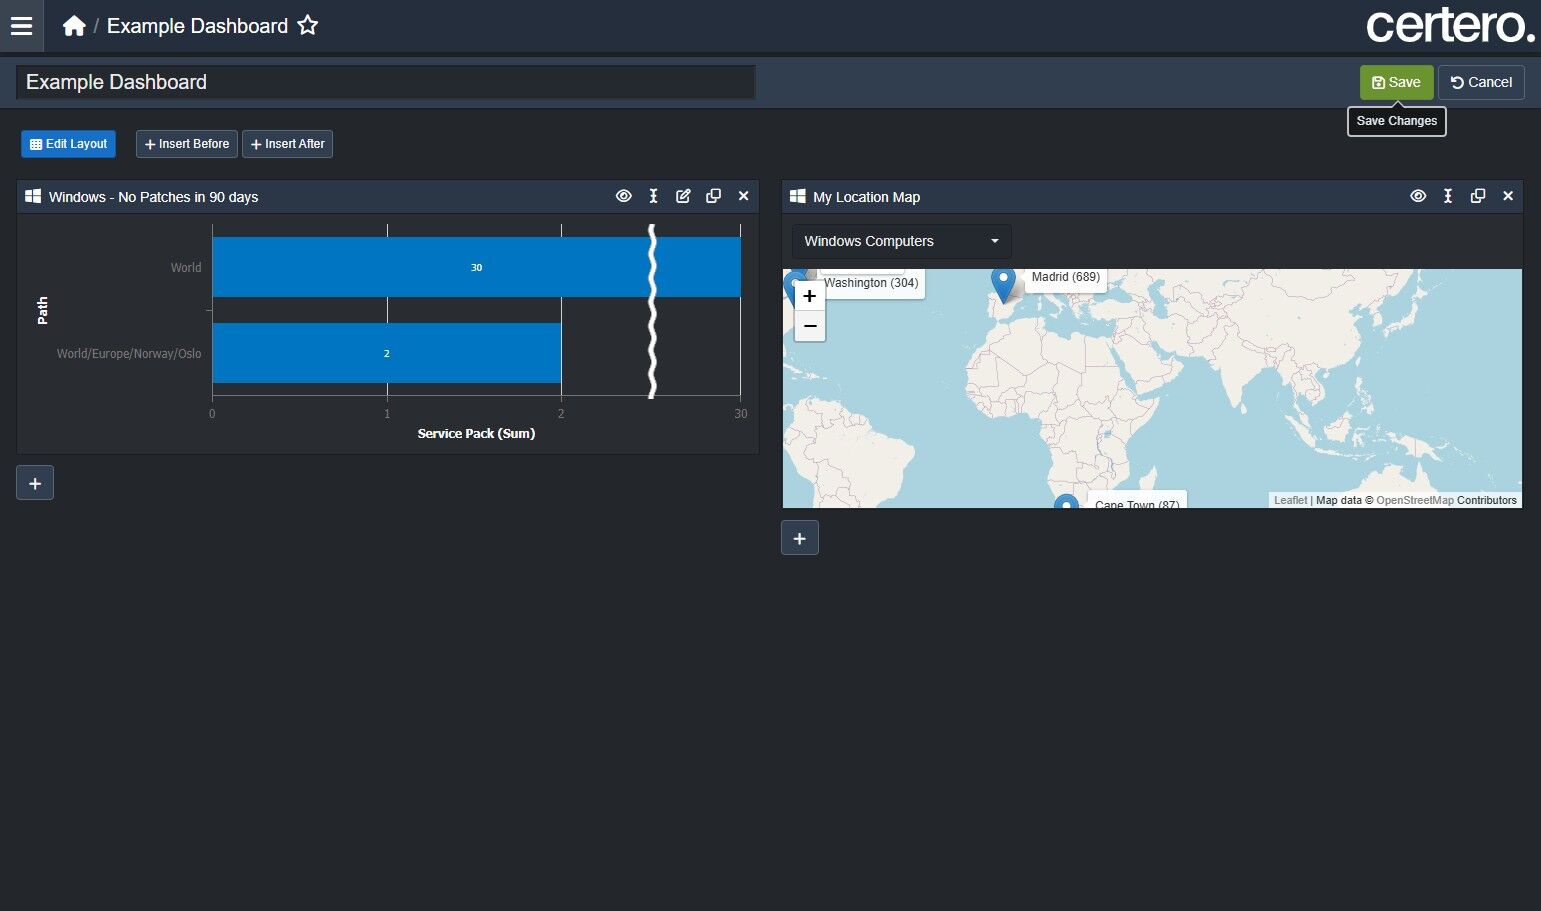This screenshot has height=911, width=1541.
Task: Click height resize icon on My Location Map
Action: (x=1448, y=196)
